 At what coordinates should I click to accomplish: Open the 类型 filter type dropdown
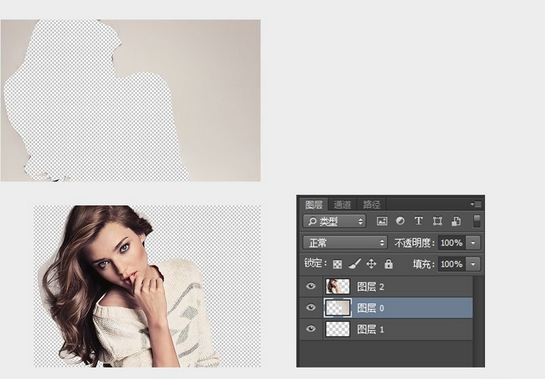pos(334,221)
